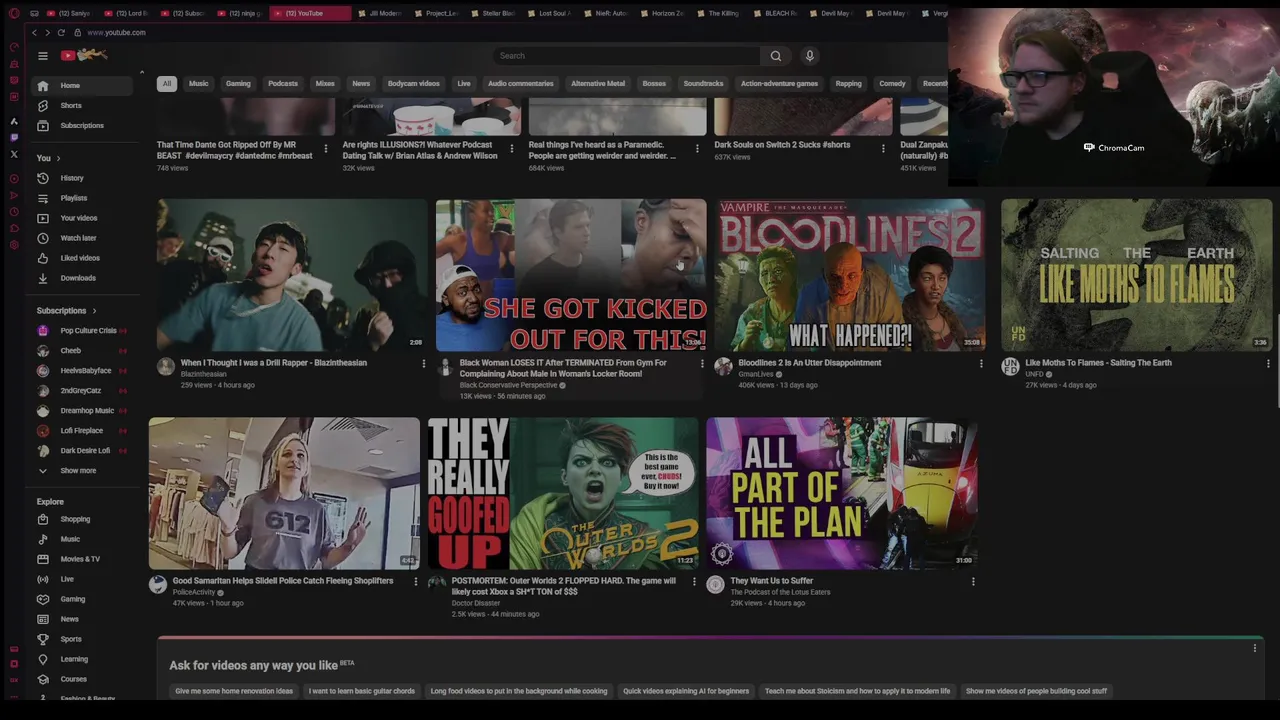Open Courses under Explore
The image size is (1280, 720).
click(81, 679)
